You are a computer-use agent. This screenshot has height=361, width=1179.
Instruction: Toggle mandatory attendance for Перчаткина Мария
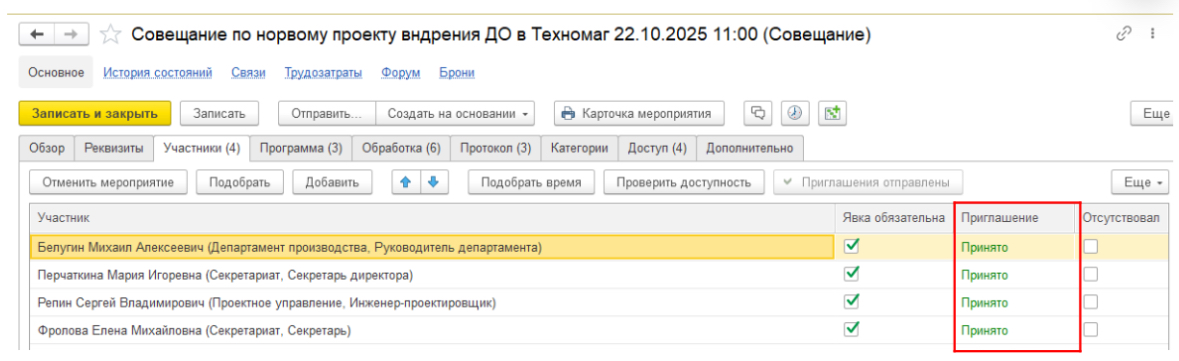coord(852,274)
